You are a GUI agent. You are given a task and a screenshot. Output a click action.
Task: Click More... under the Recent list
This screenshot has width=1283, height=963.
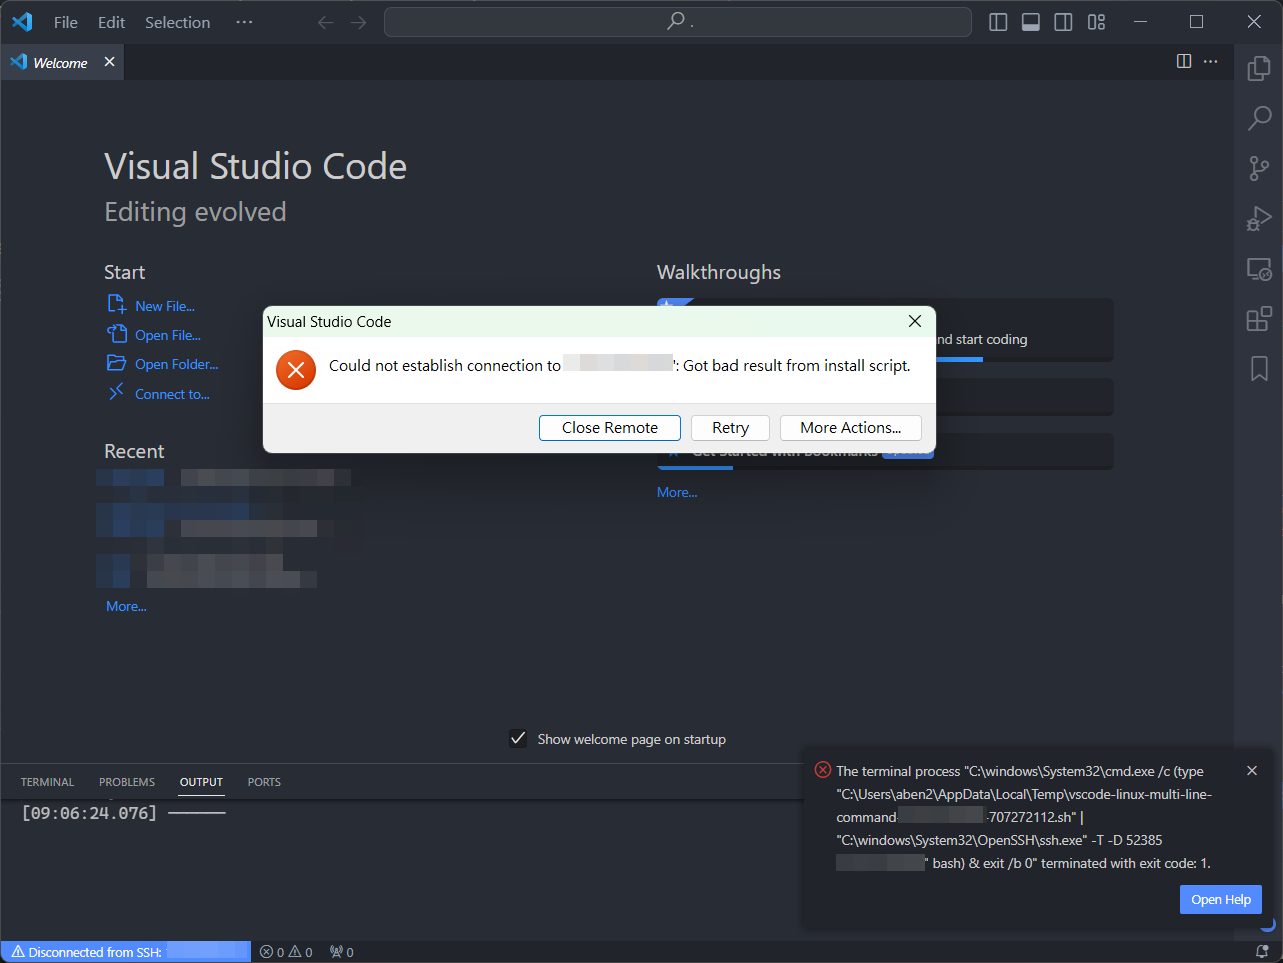click(126, 606)
